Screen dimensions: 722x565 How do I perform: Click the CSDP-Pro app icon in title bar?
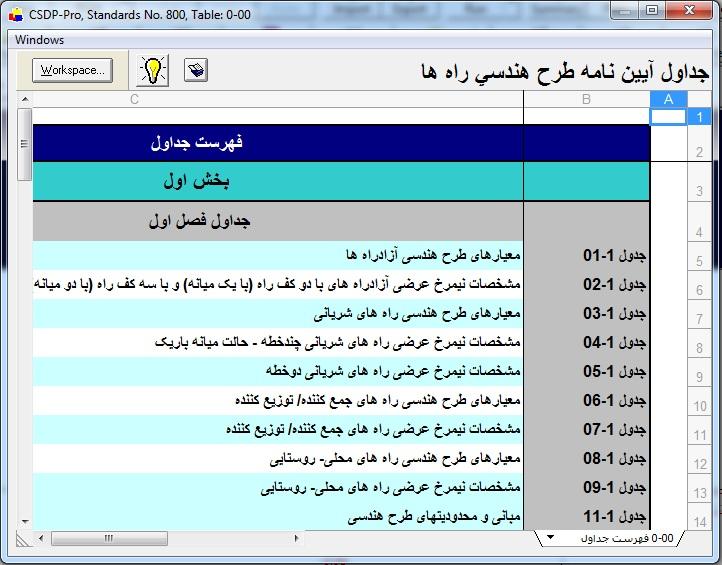pos(16,15)
